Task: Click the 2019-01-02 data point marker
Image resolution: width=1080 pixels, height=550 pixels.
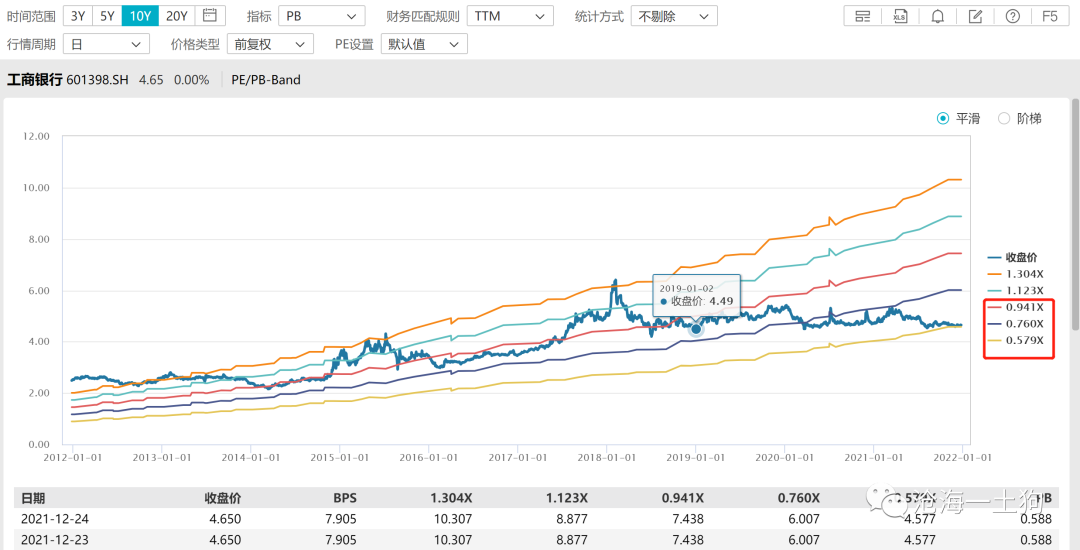Action: coord(696,329)
